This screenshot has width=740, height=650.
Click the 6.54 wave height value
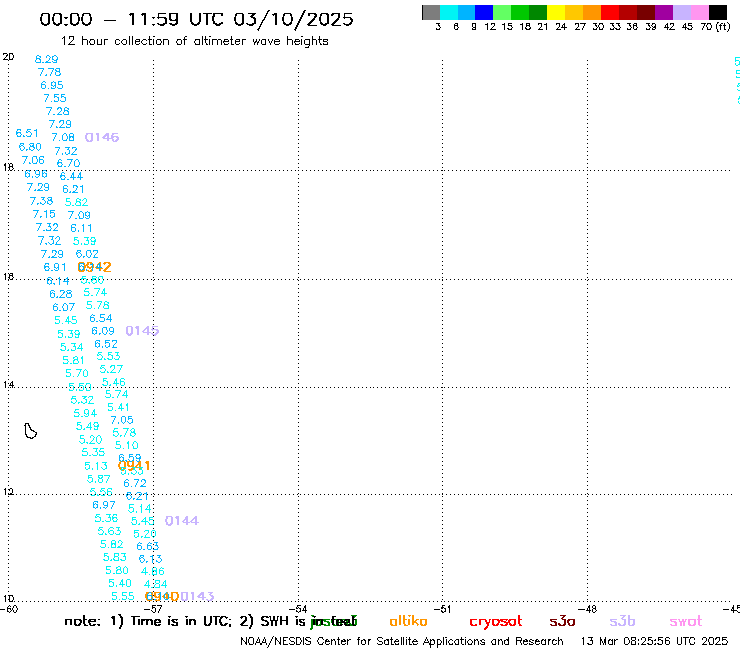[x=101, y=318]
